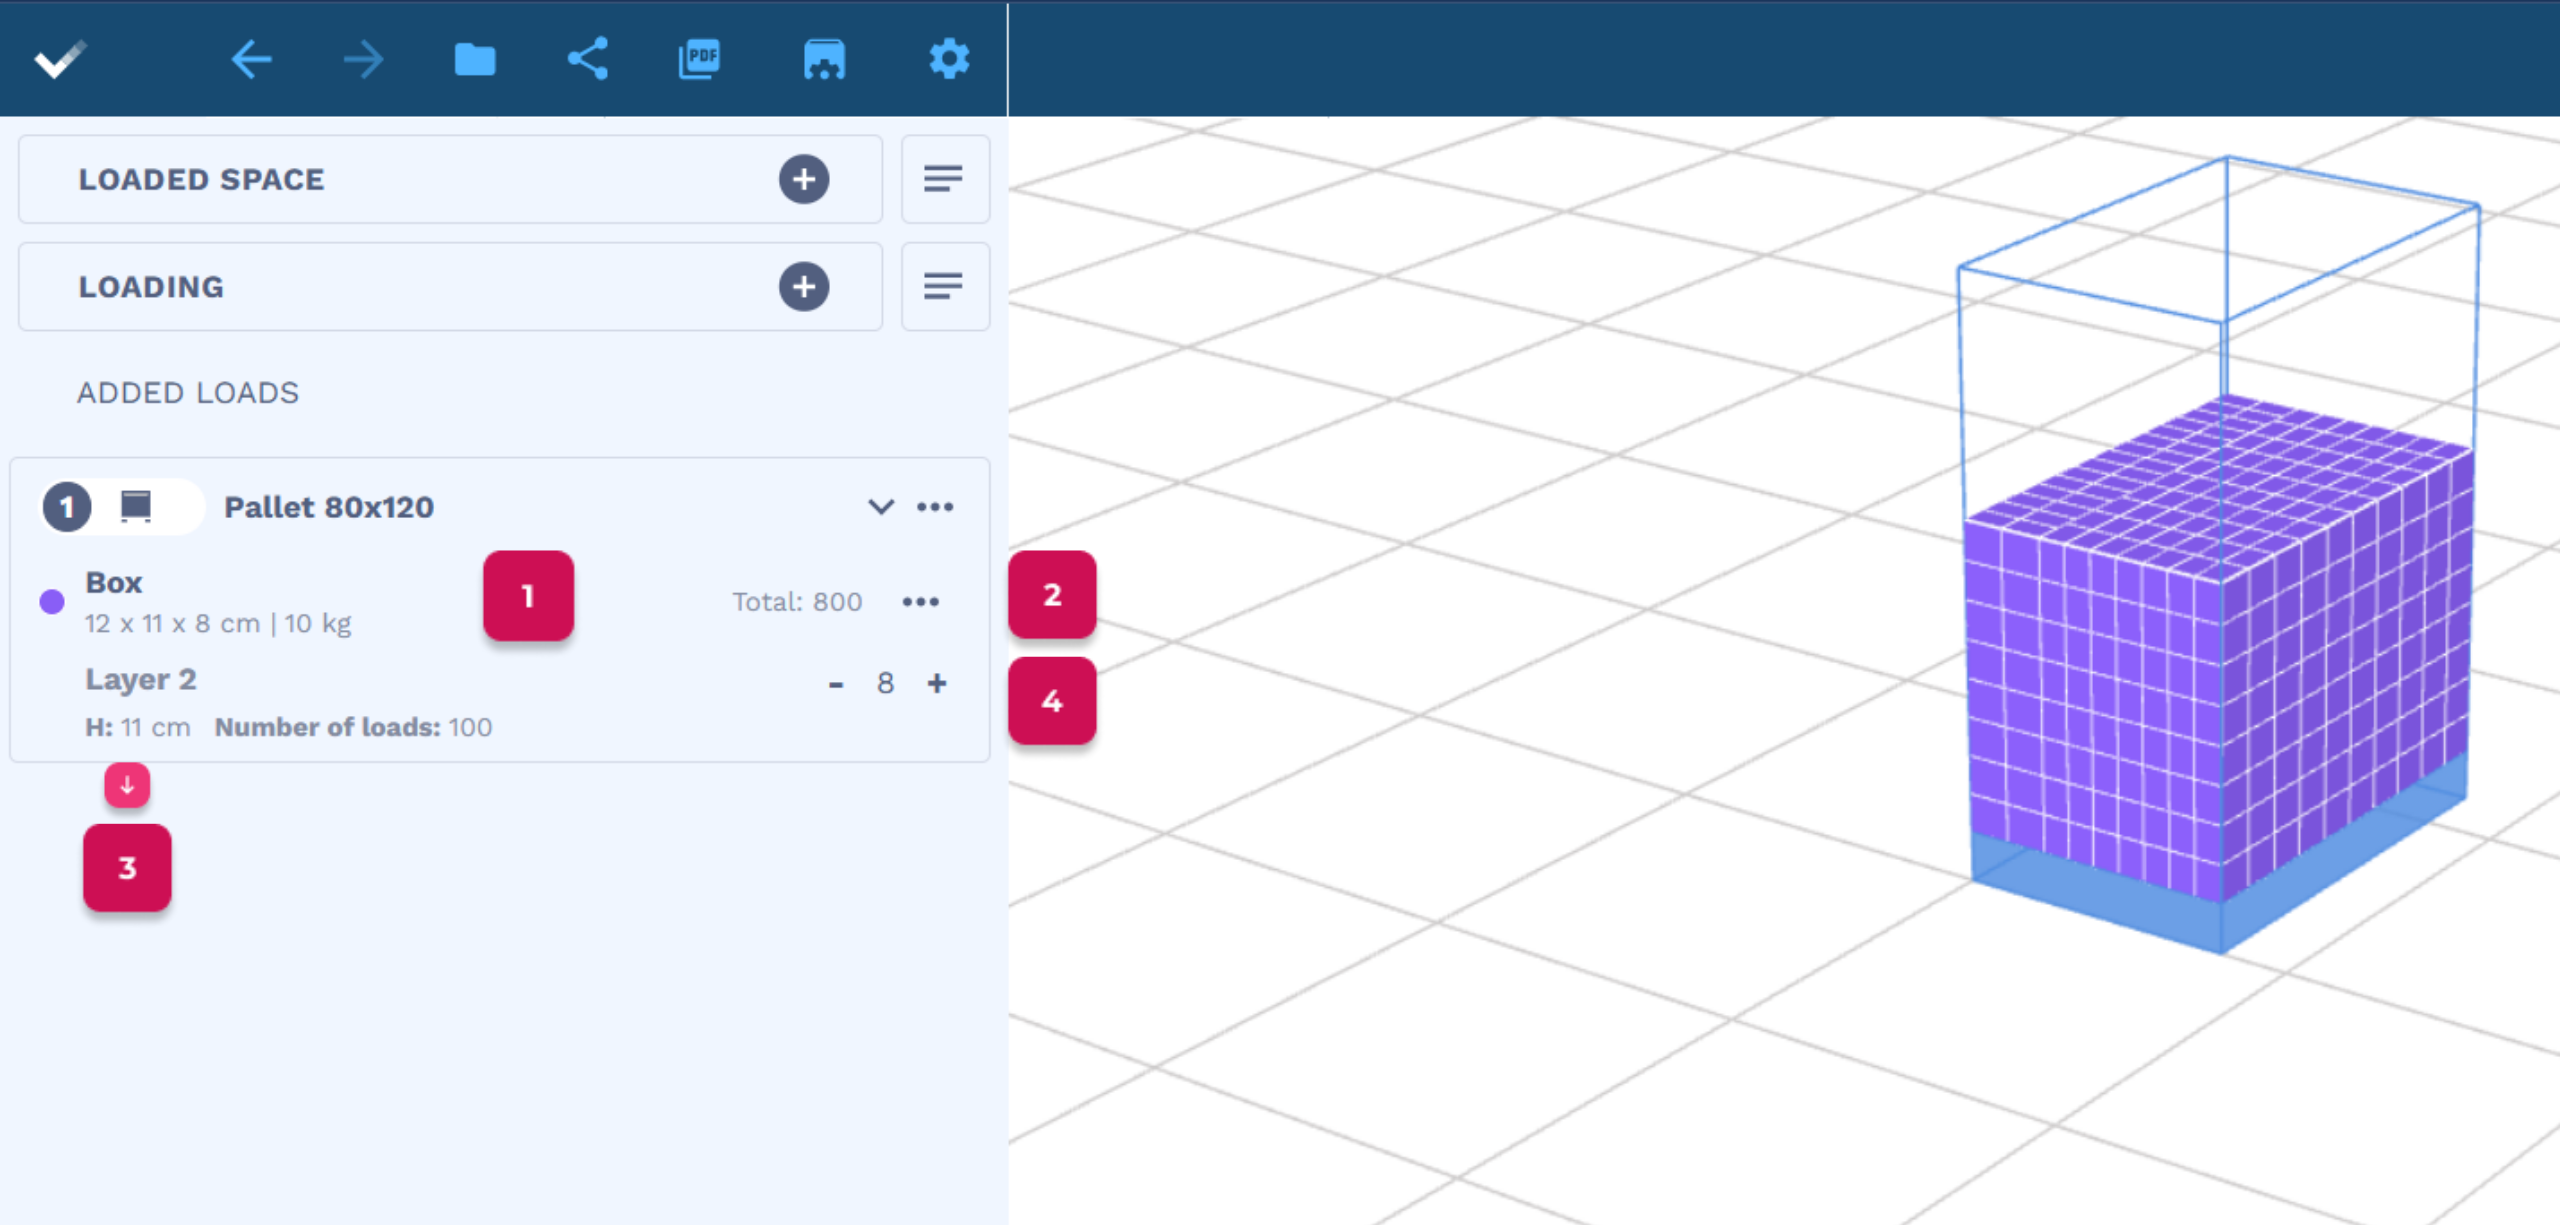The width and height of the screenshot is (2560, 1225).
Task: Open the Pallet 80x120 more options menu
Action: 935,506
